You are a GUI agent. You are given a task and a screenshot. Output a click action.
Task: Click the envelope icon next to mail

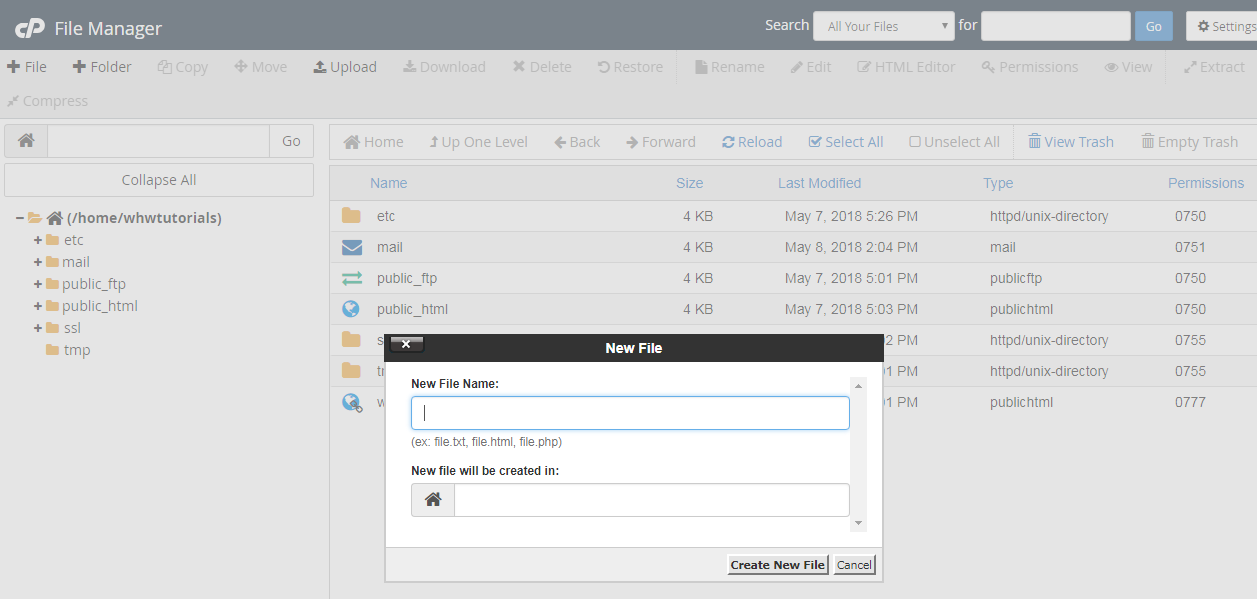(352, 247)
